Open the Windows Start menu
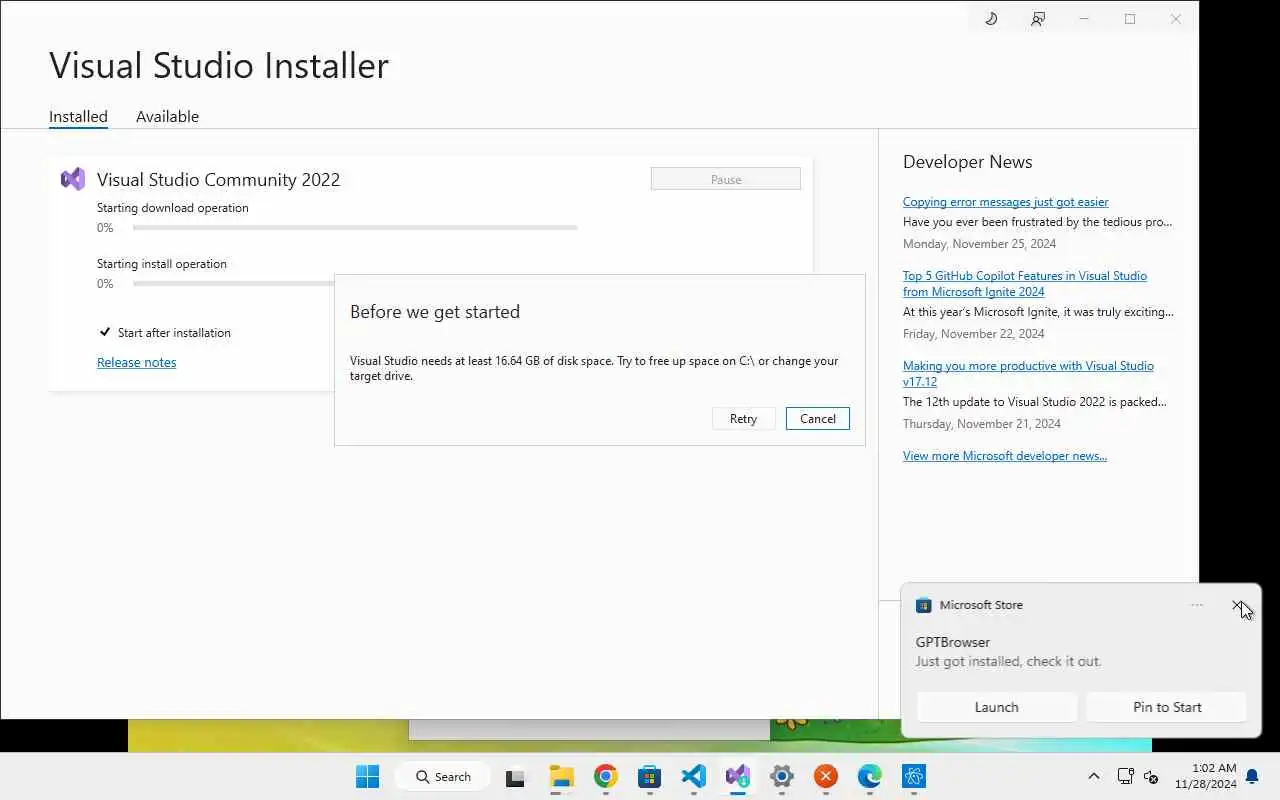Viewport: 1280px width, 800px height. (x=367, y=776)
